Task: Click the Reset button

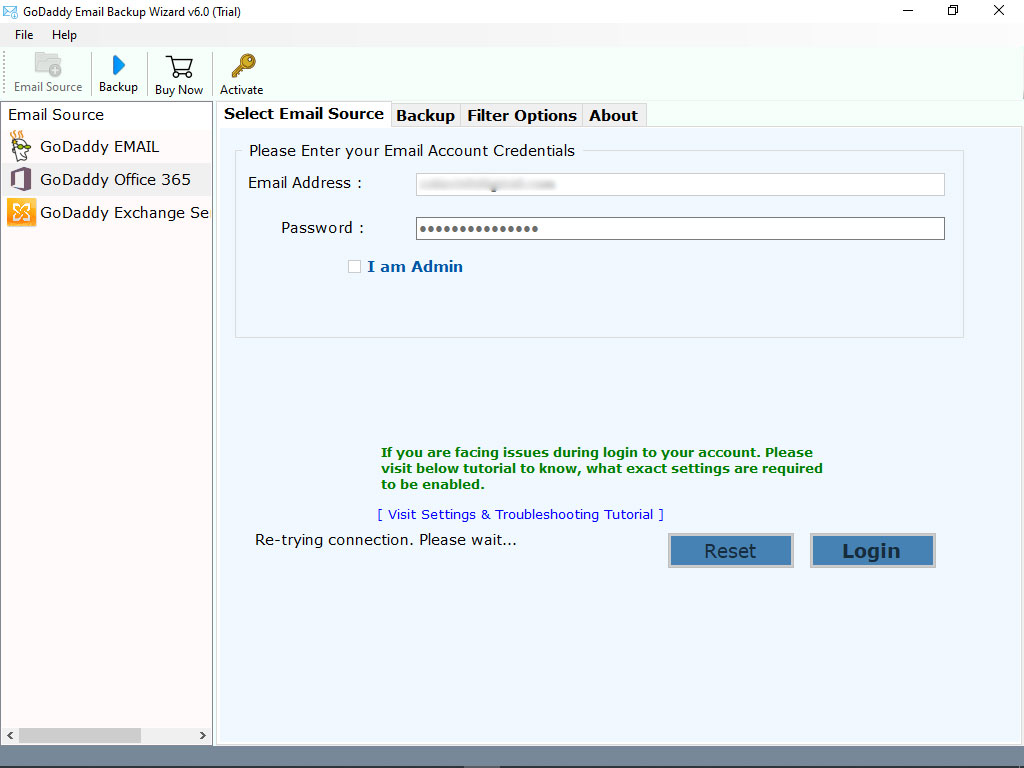Action: click(730, 551)
